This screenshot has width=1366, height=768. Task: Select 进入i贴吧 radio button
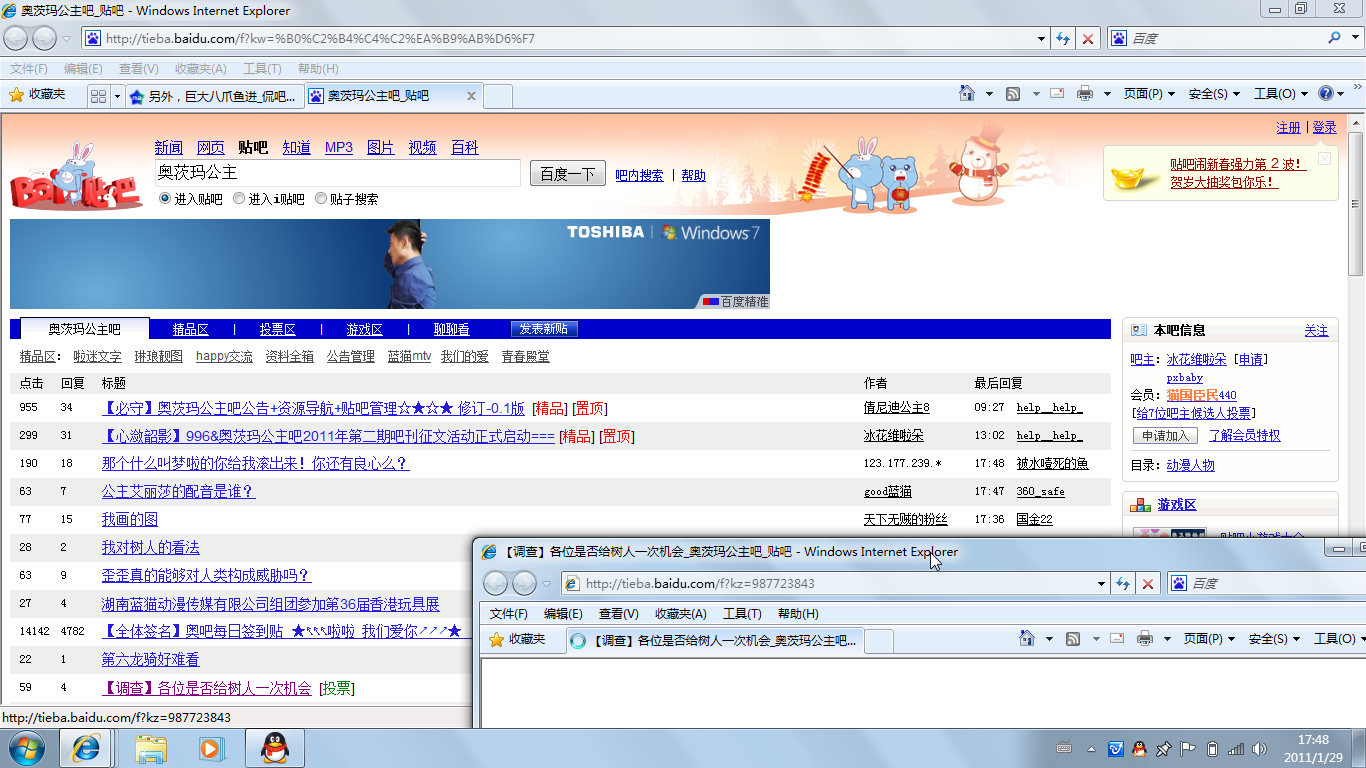239,198
